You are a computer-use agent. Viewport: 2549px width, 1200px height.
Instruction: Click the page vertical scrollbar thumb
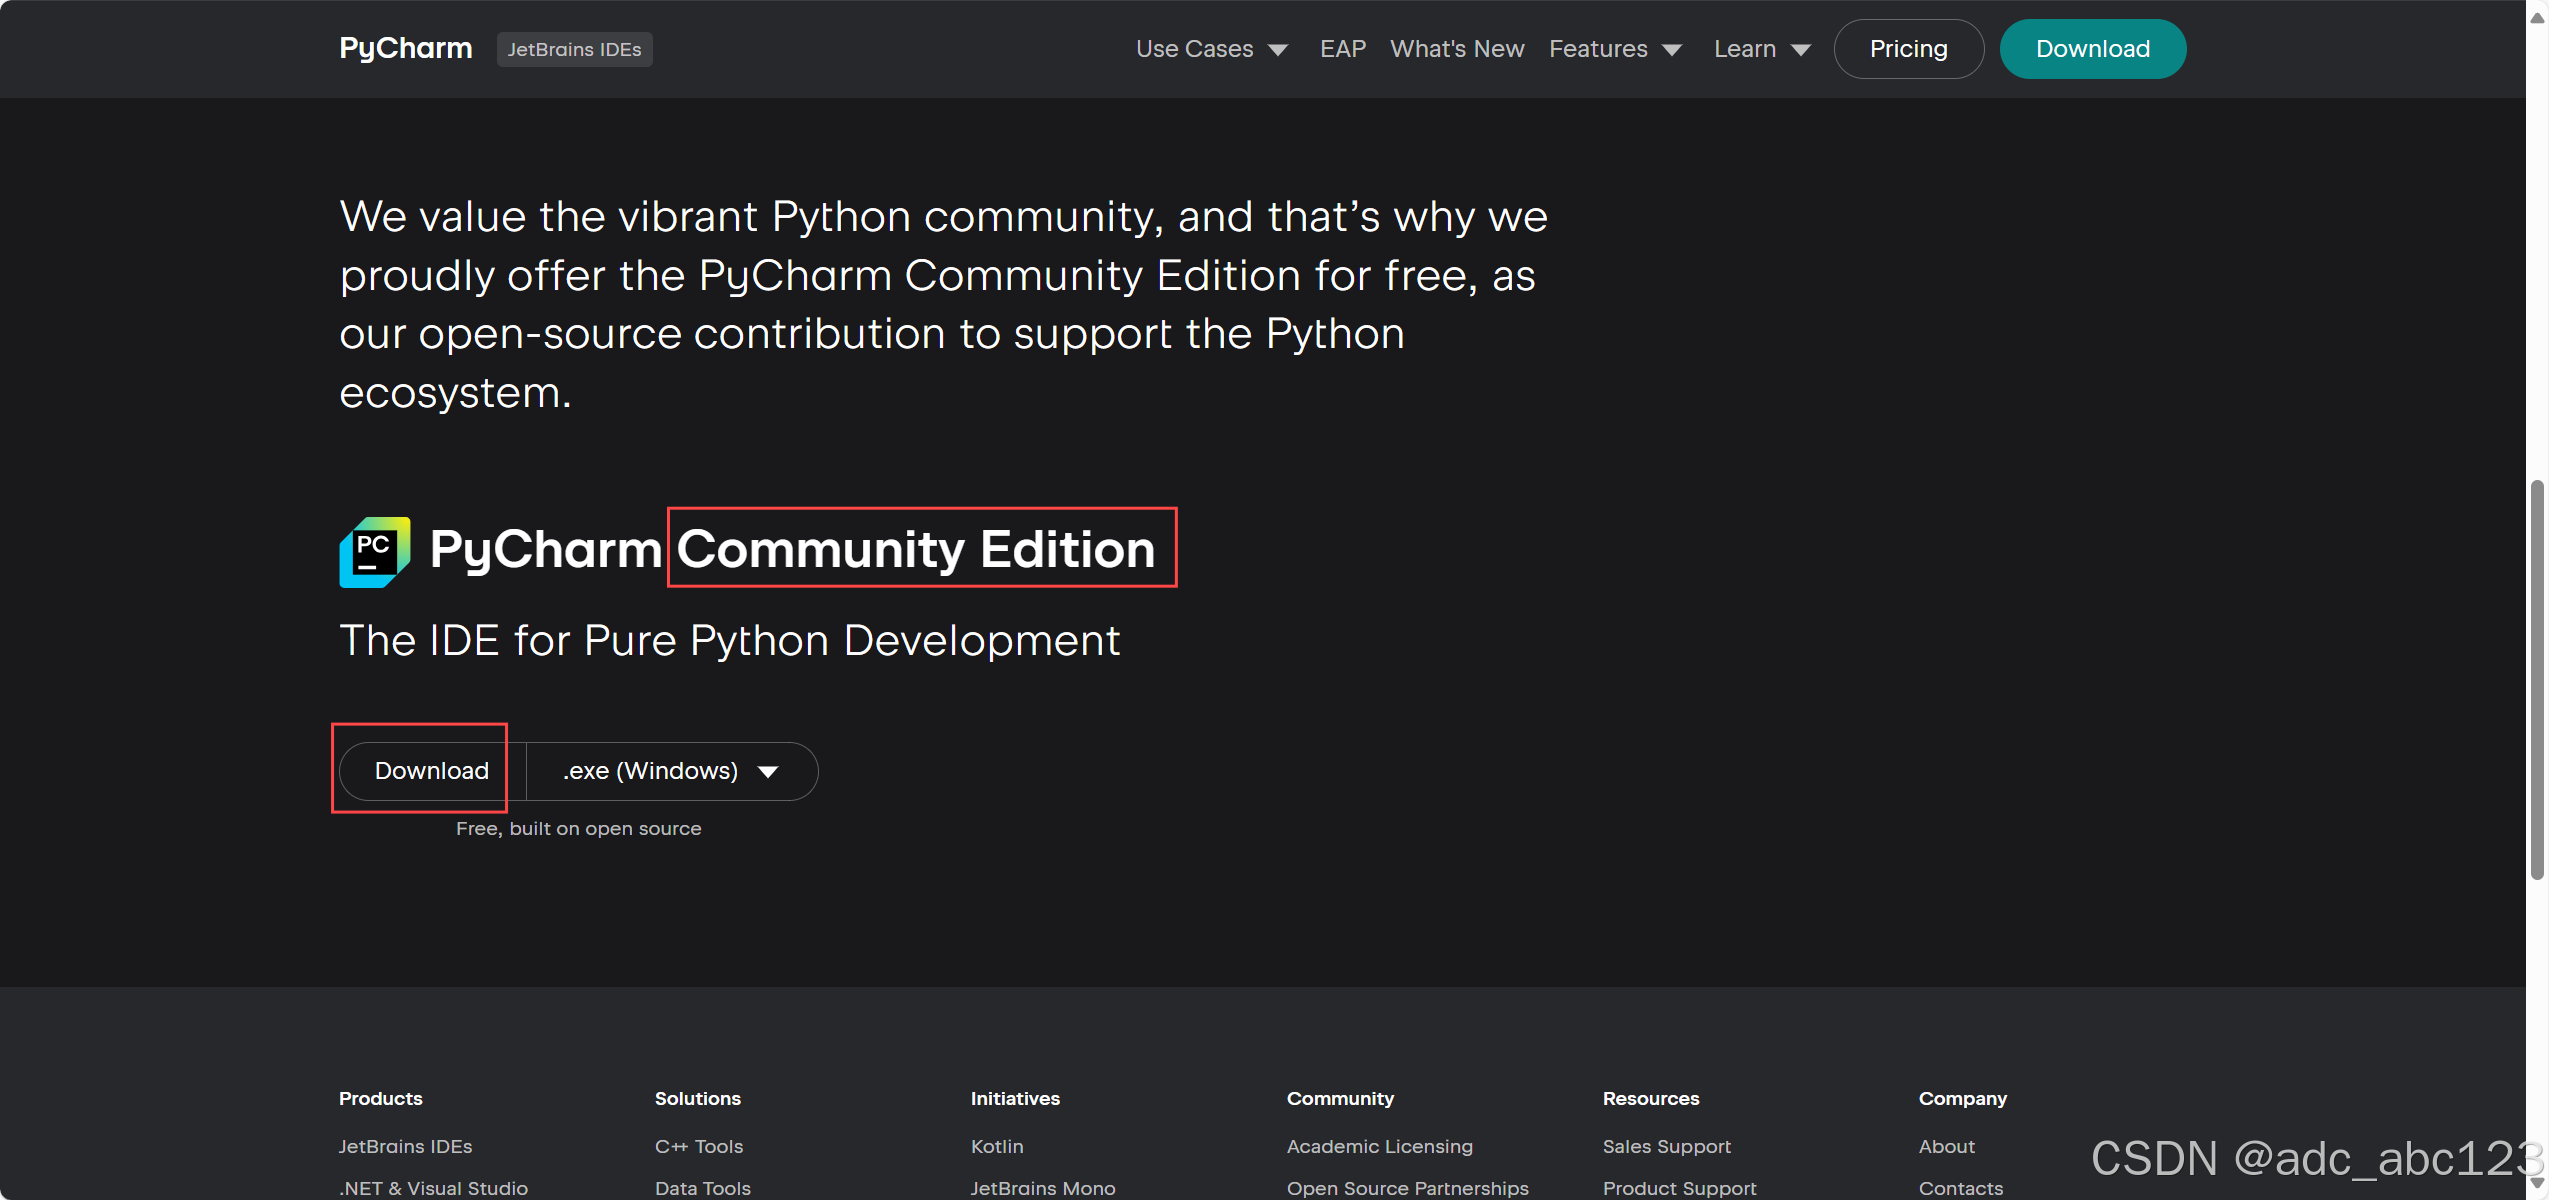[x=2537, y=680]
